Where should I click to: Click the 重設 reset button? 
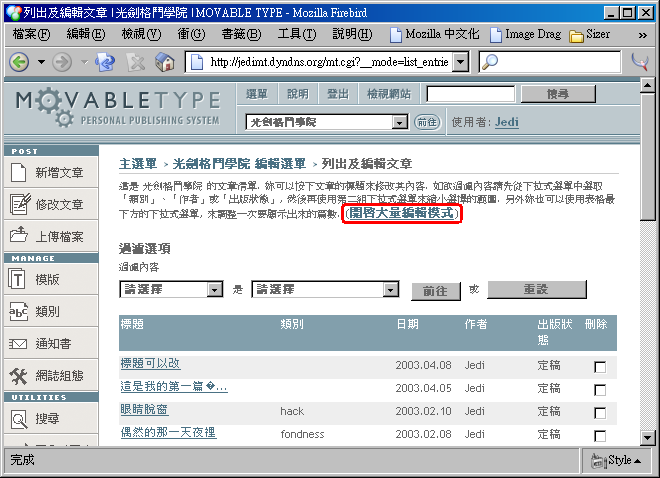click(x=536, y=289)
